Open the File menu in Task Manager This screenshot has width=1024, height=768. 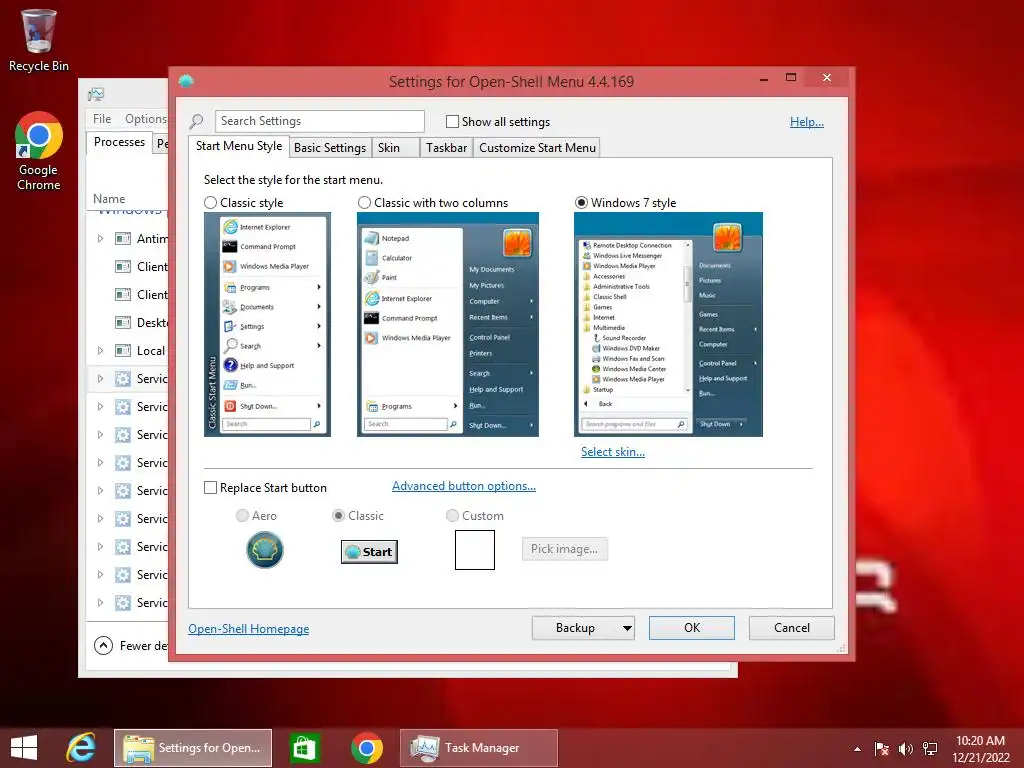102,119
